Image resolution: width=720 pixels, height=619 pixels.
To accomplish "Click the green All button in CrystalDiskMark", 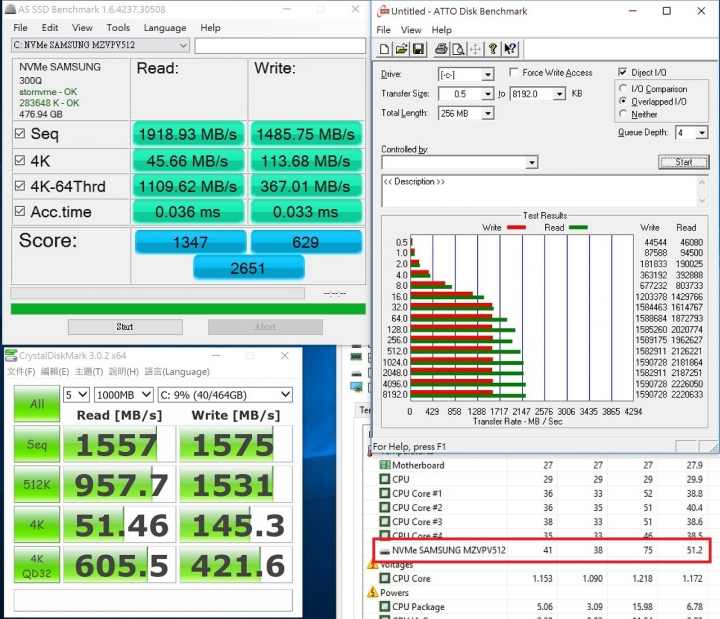I will (x=36, y=404).
